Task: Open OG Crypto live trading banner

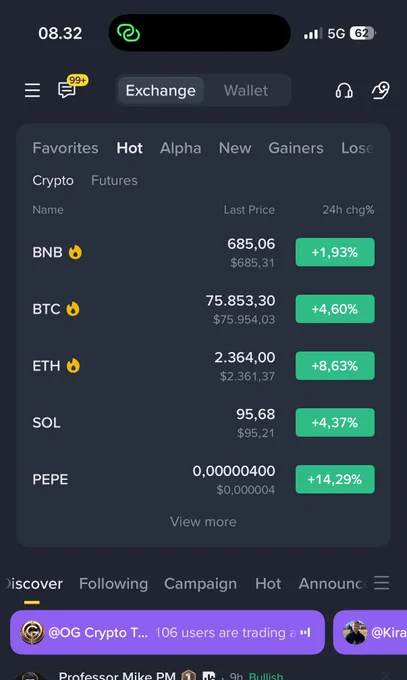Action: tap(167, 632)
